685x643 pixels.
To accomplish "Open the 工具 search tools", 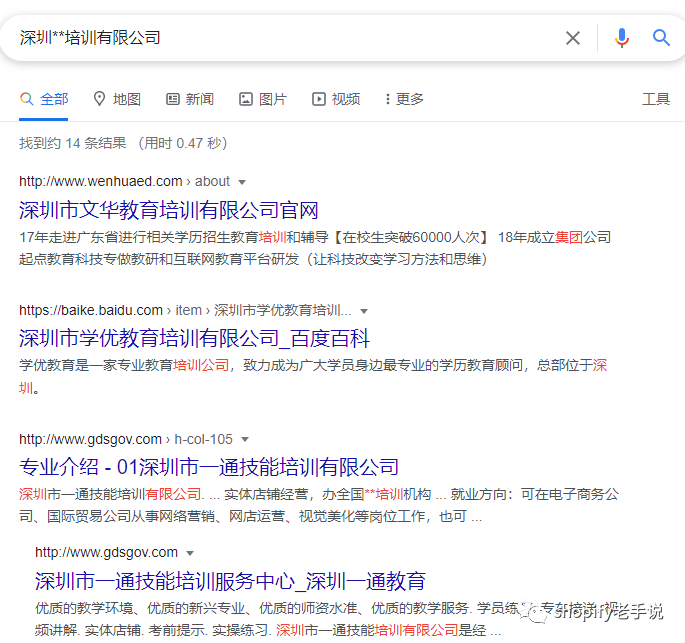I will pyautogui.click(x=656, y=99).
